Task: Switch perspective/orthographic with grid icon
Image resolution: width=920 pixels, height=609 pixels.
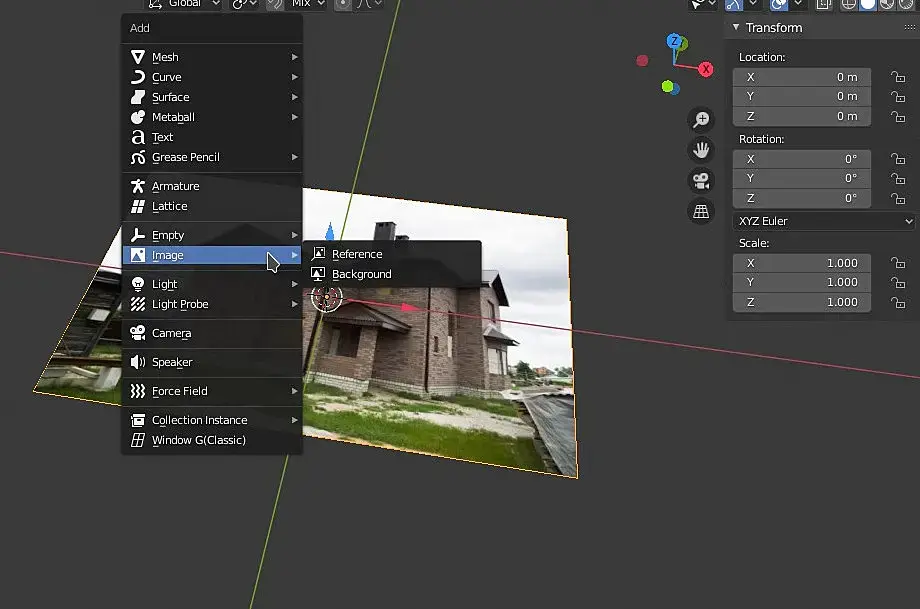Action: tap(702, 212)
